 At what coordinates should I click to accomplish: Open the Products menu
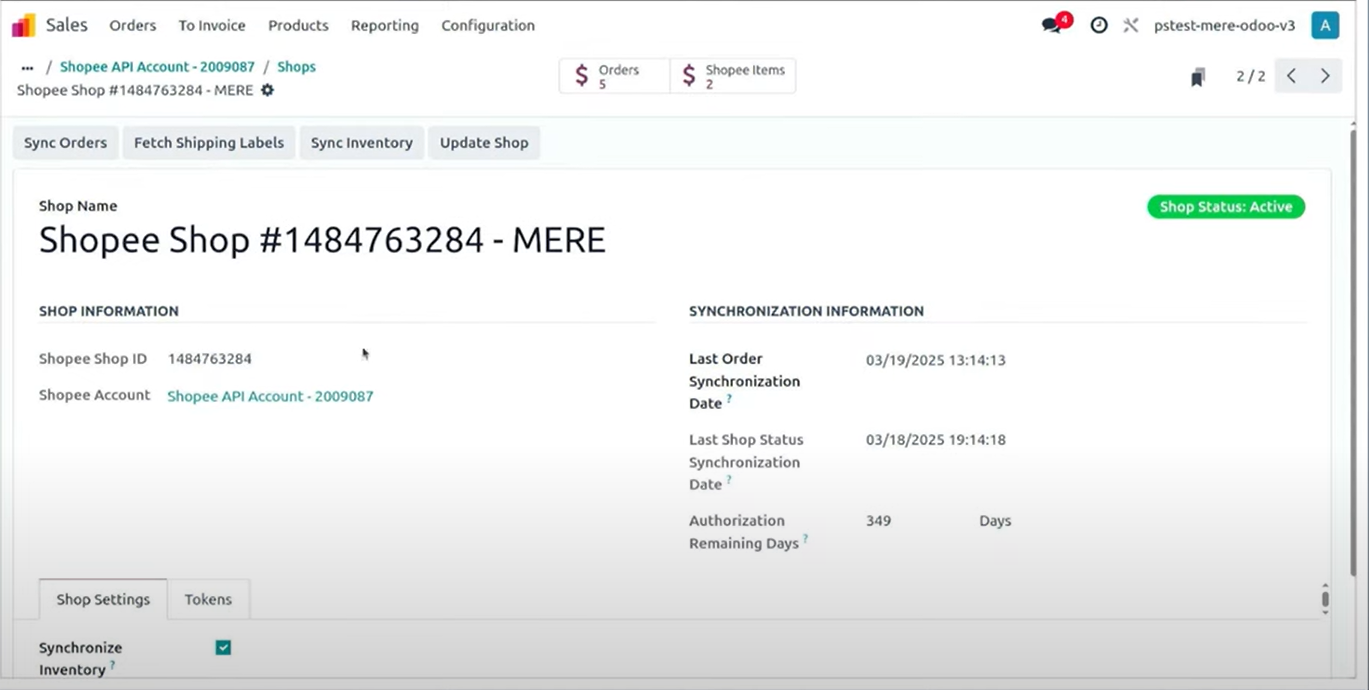coord(298,25)
